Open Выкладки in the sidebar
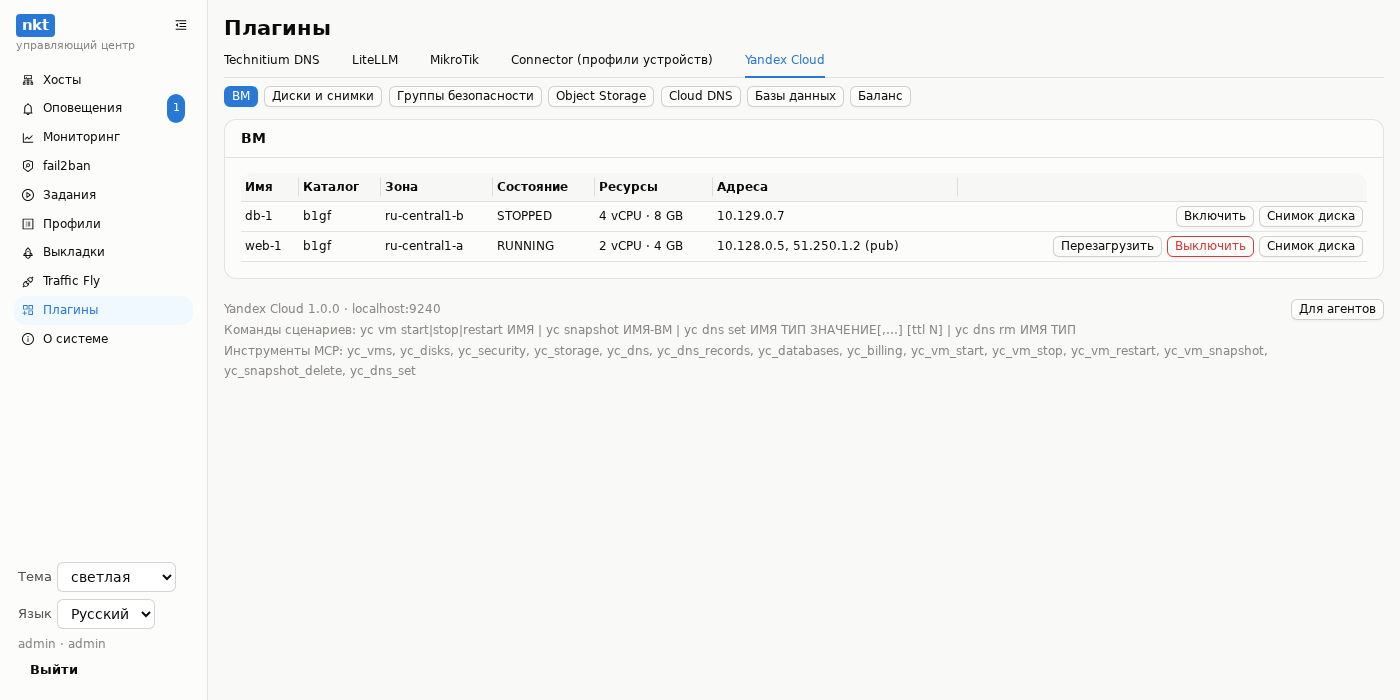 tap(103, 252)
